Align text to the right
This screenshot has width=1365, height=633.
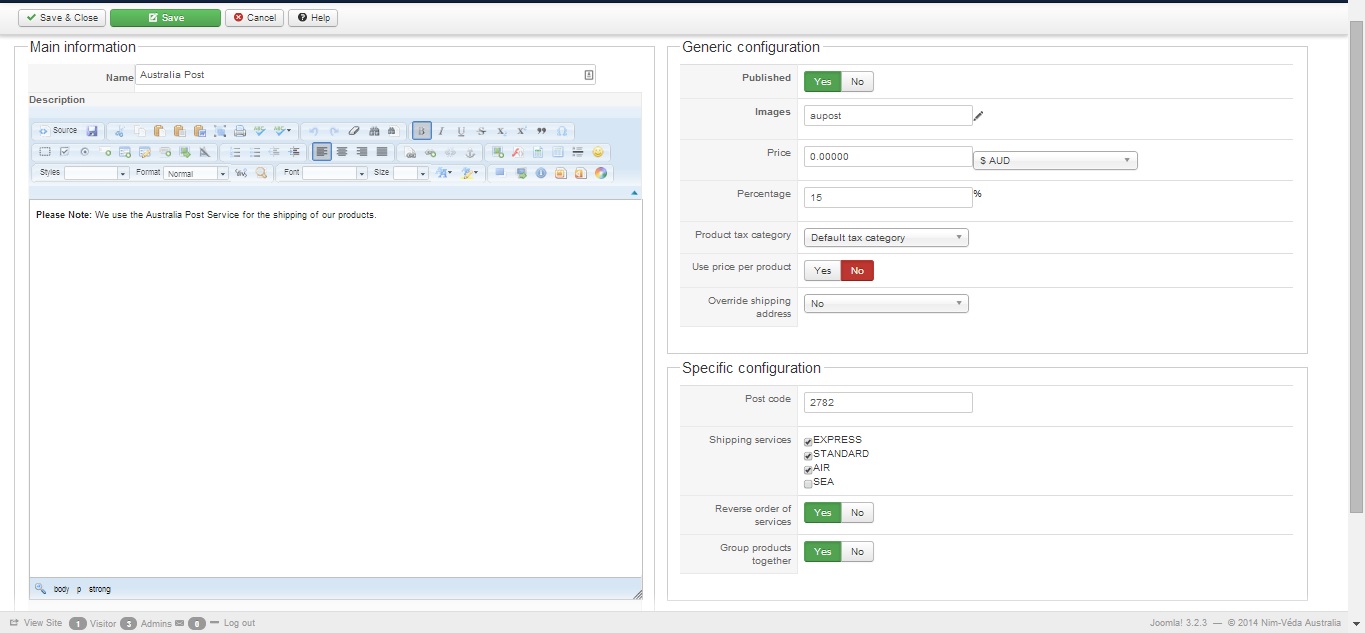tap(362, 152)
